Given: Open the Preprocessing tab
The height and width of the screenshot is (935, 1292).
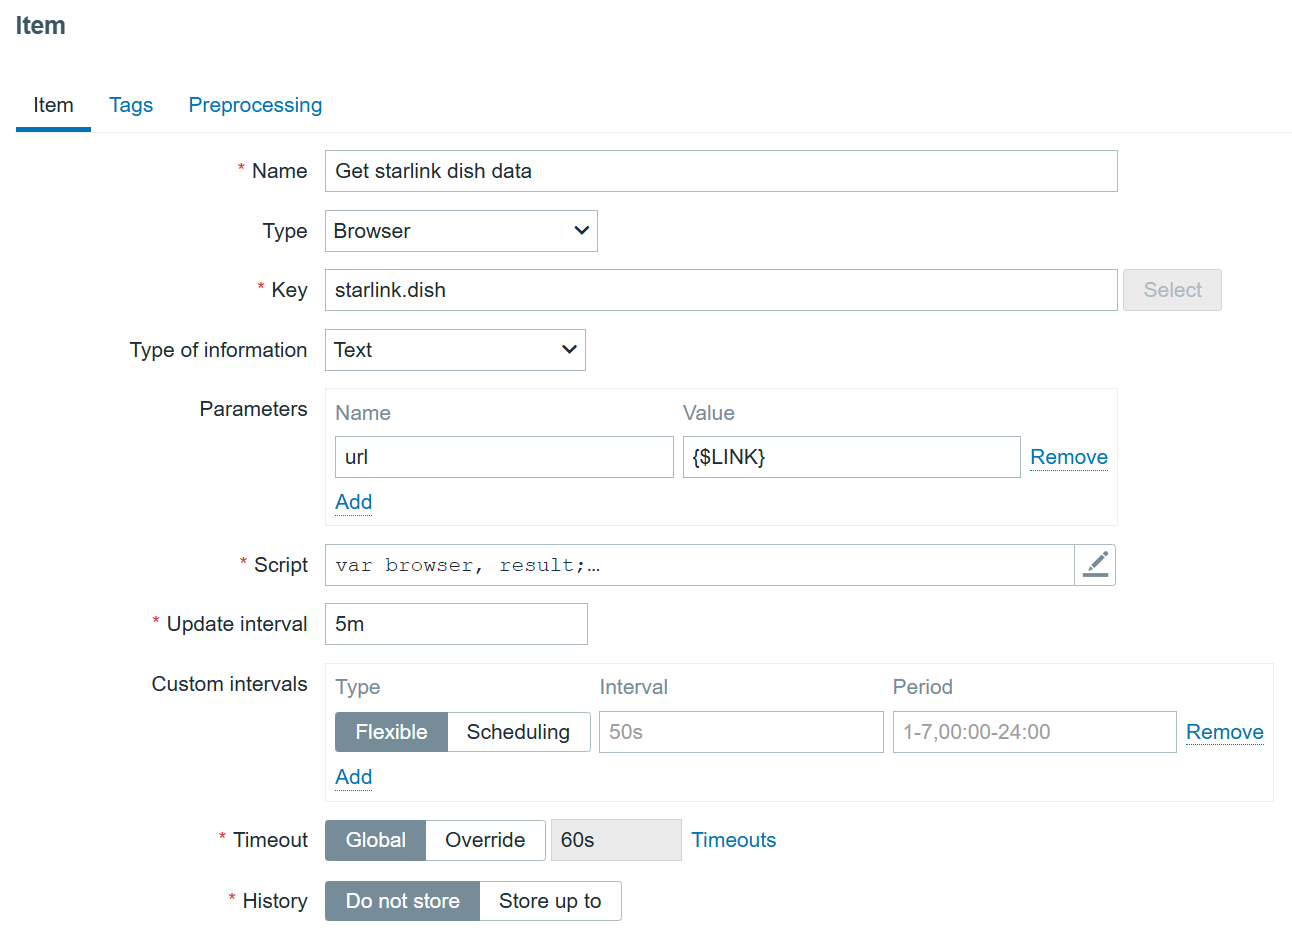Looking at the screenshot, I should pos(255,105).
